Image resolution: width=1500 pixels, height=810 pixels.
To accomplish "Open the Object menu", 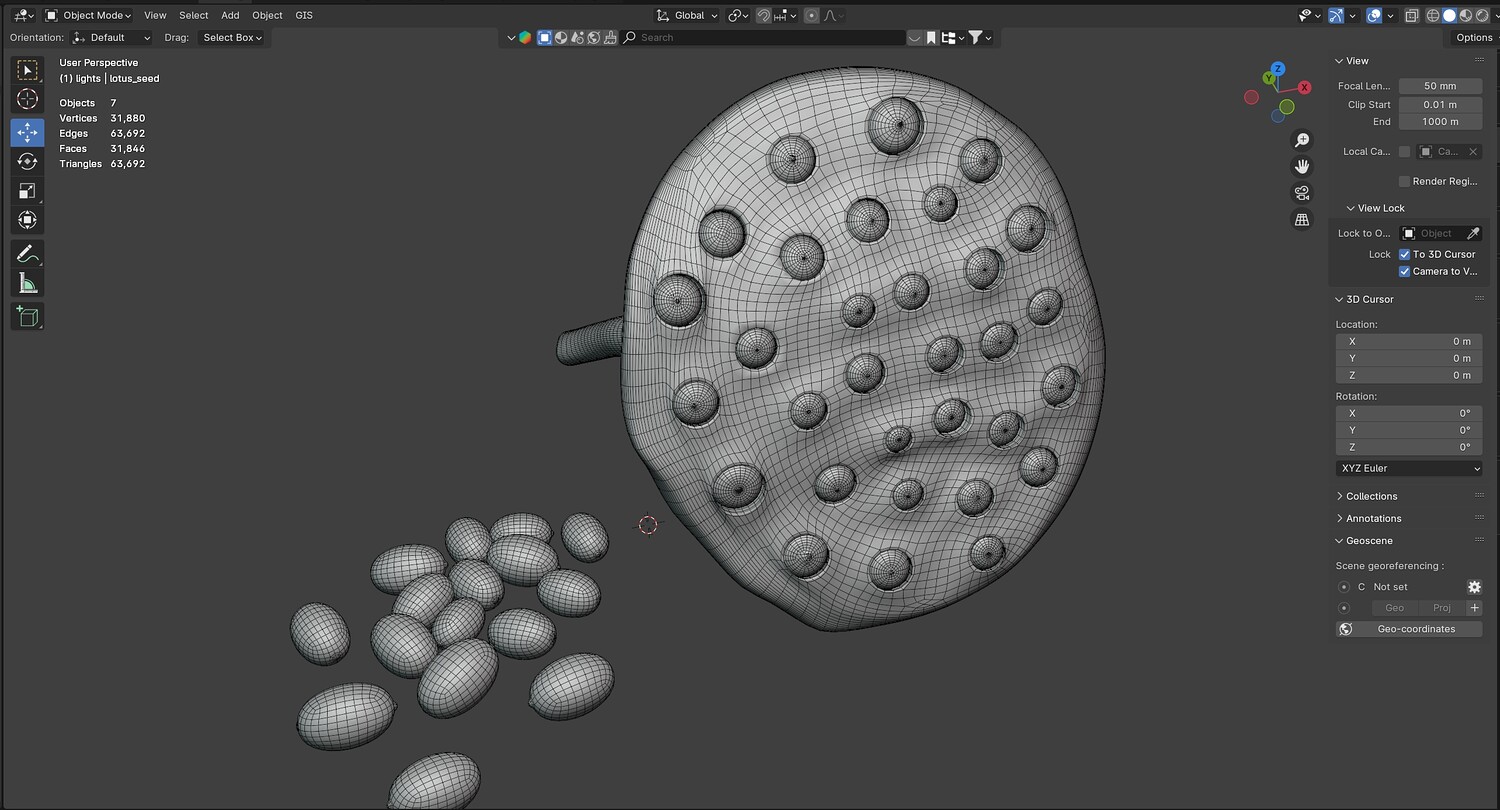I will coord(267,15).
